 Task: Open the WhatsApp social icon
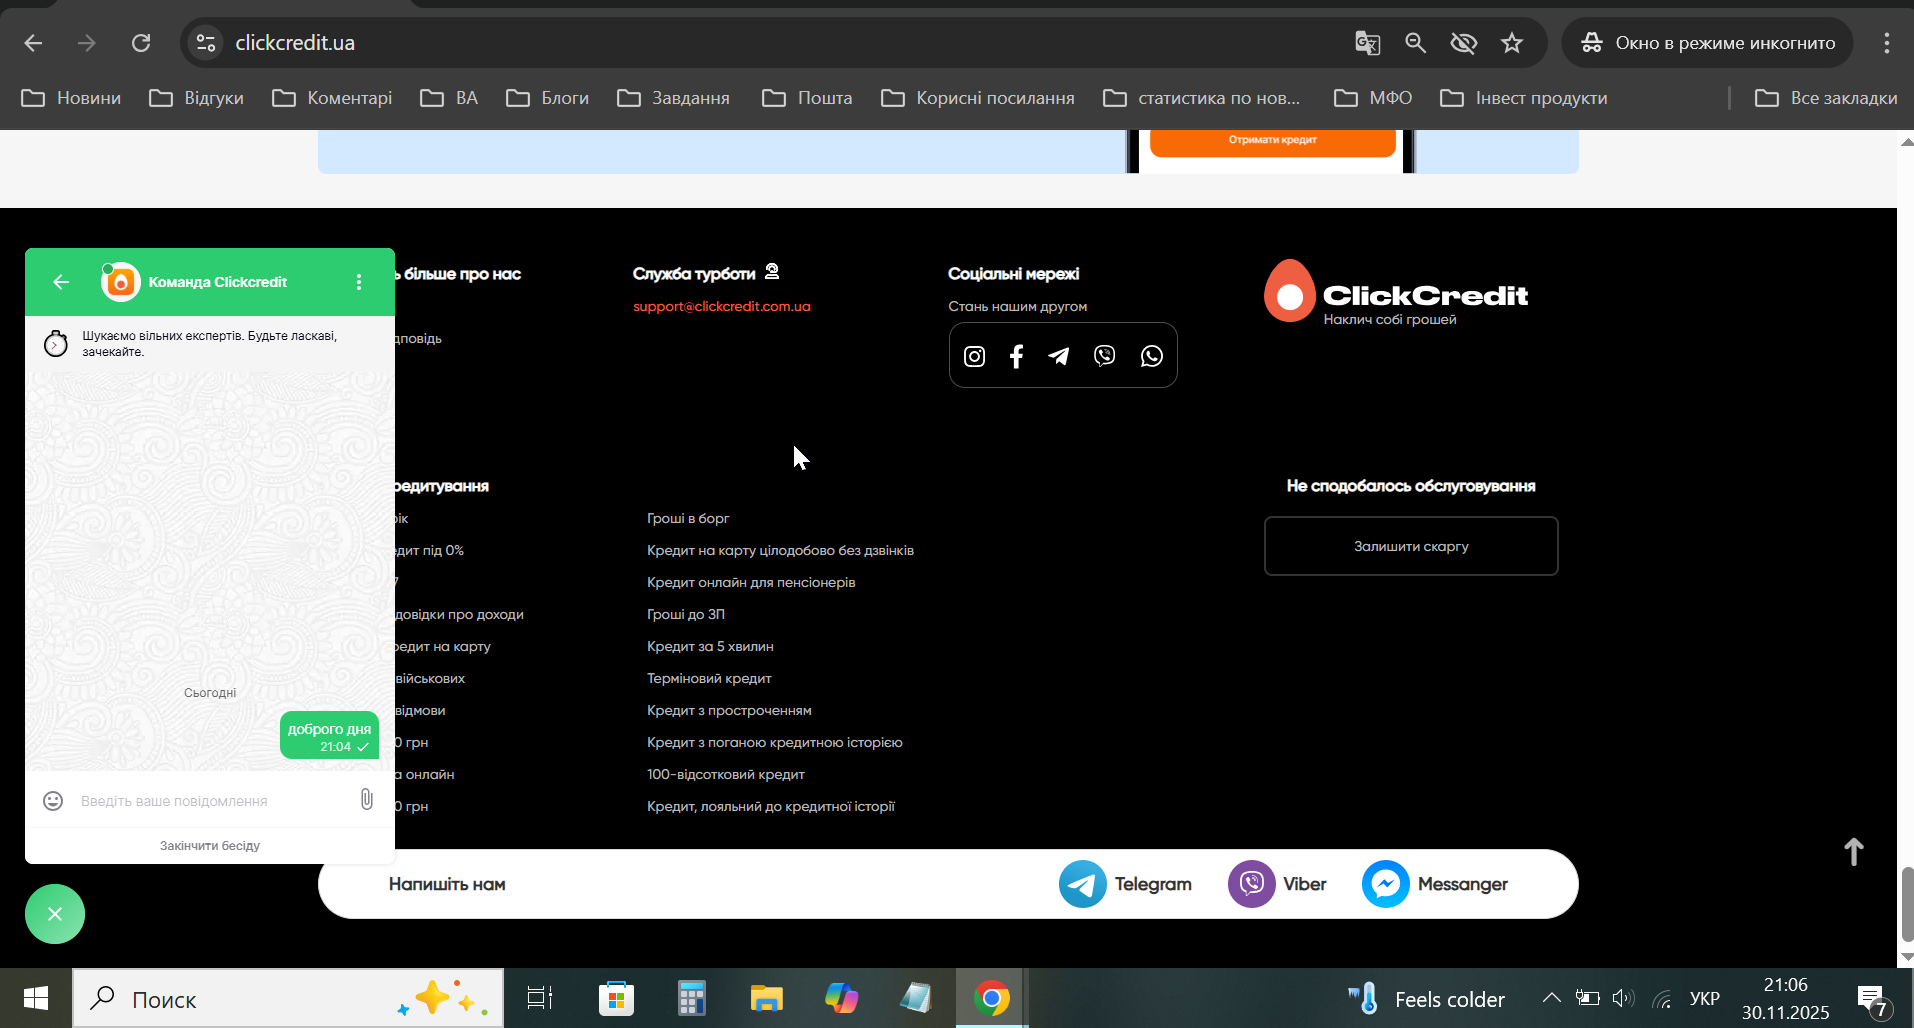[1152, 356]
